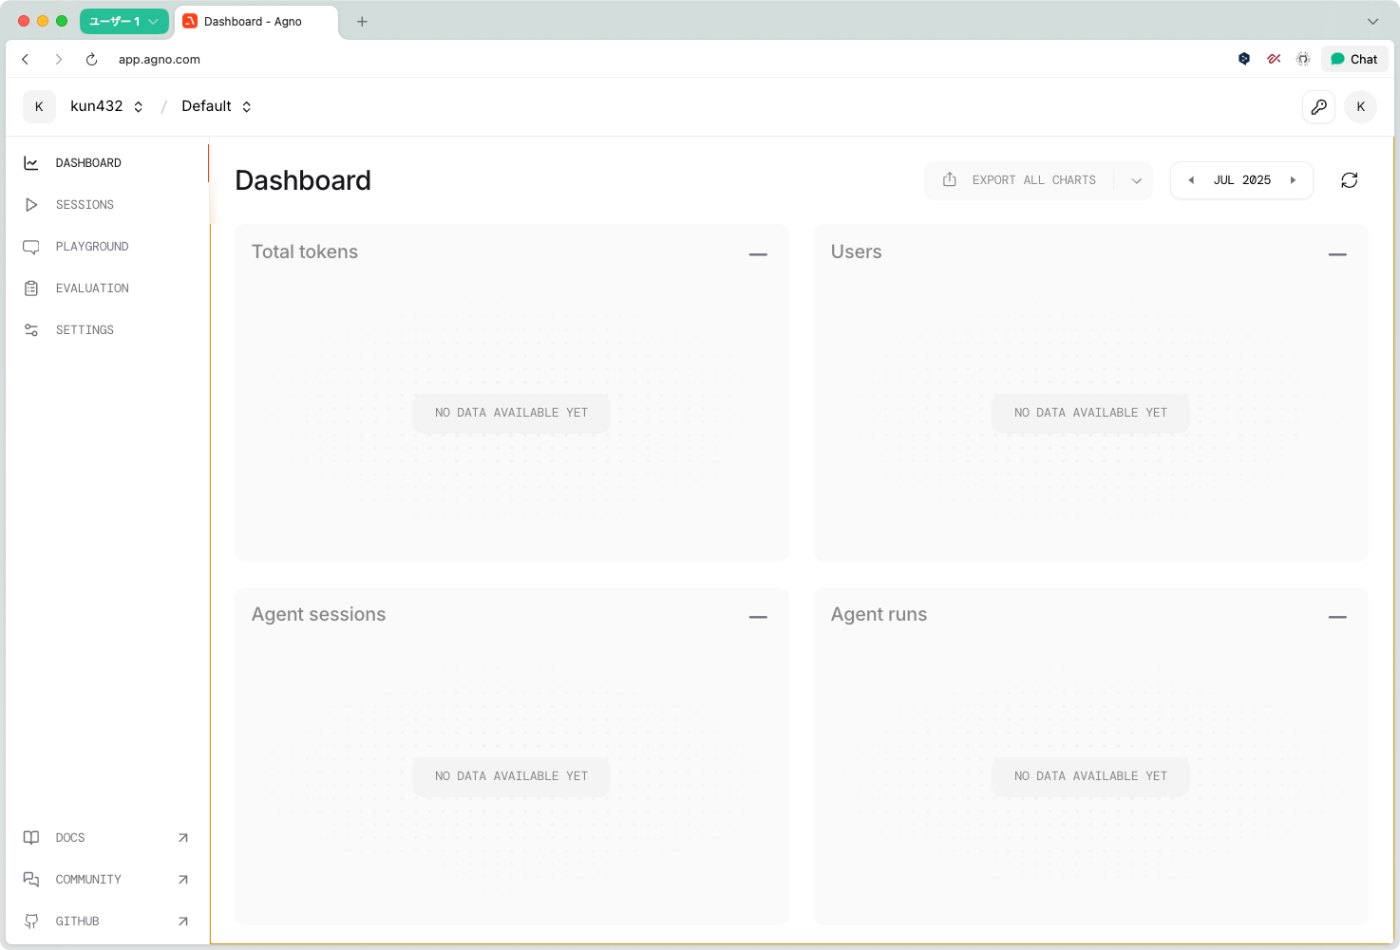The height and width of the screenshot is (950, 1400).
Task: Click the Settings sliders icon
Action: pyautogui.click(x=31, y=330)
